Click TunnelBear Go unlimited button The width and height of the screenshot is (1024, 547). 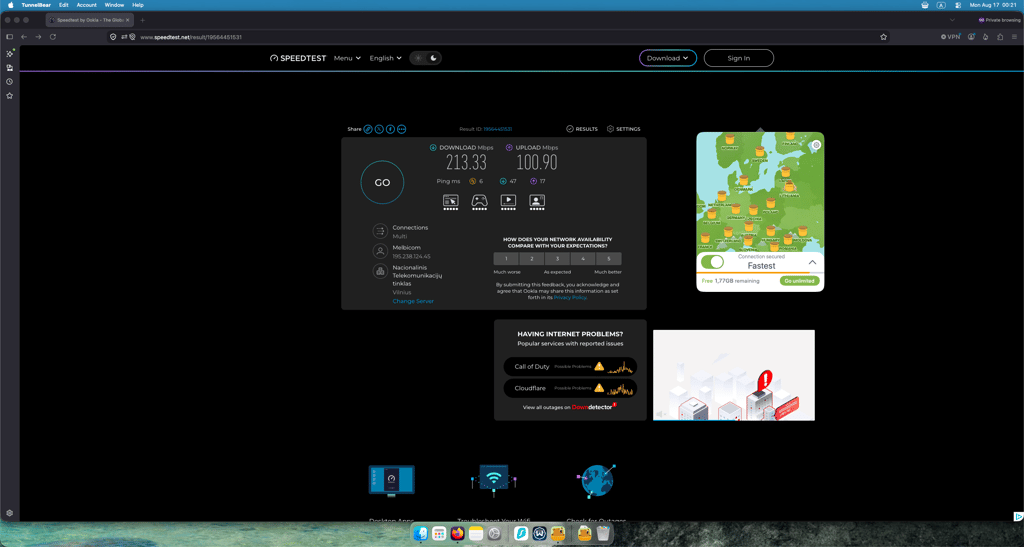(799, 281)
